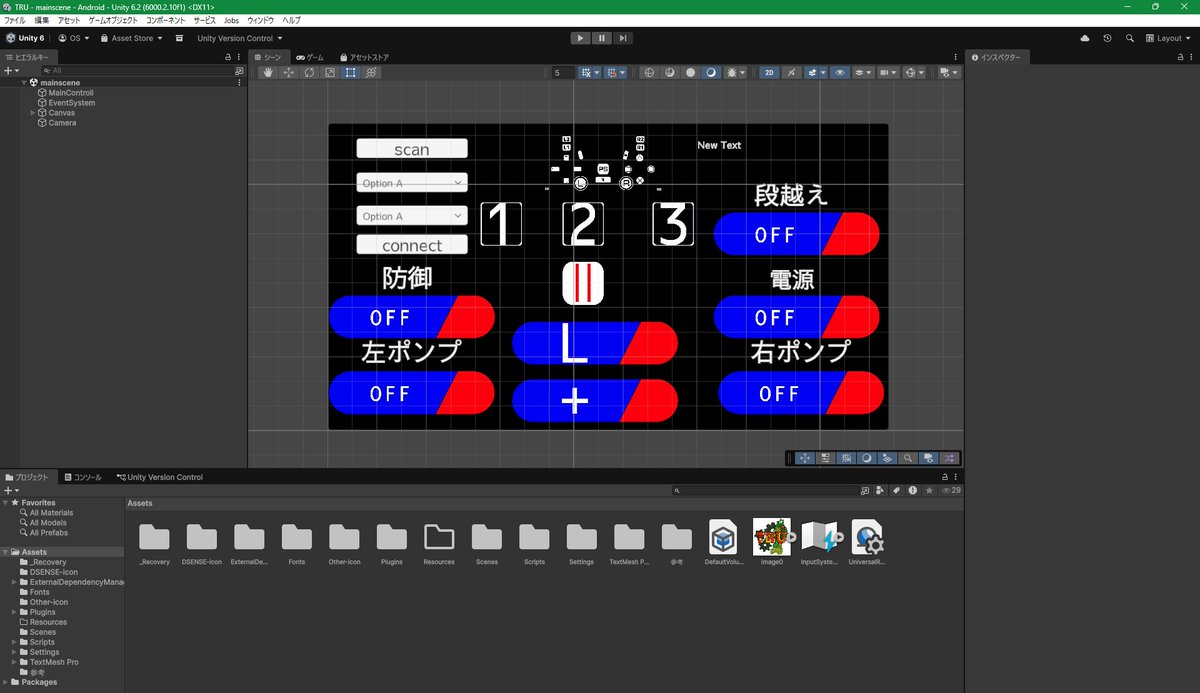Image resolution: width=1200 pixels, height=693 pixels.
Task: Open the ファイル menu
Action: coord(15,20)
